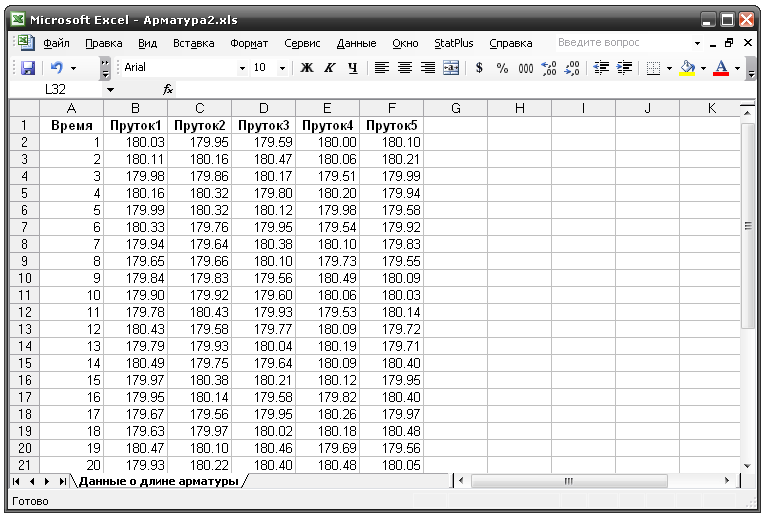Open the Вставка menu
The image size is (765, 516).
tap(194, 43)
